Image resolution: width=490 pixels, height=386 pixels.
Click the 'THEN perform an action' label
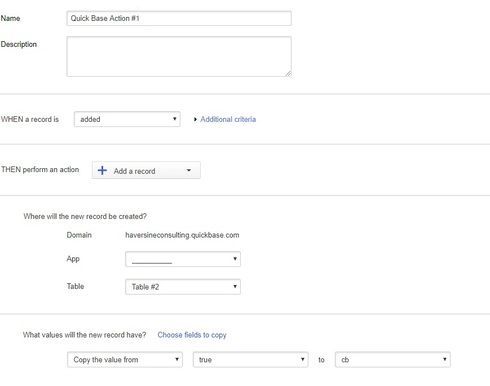[x=40, y=169]
